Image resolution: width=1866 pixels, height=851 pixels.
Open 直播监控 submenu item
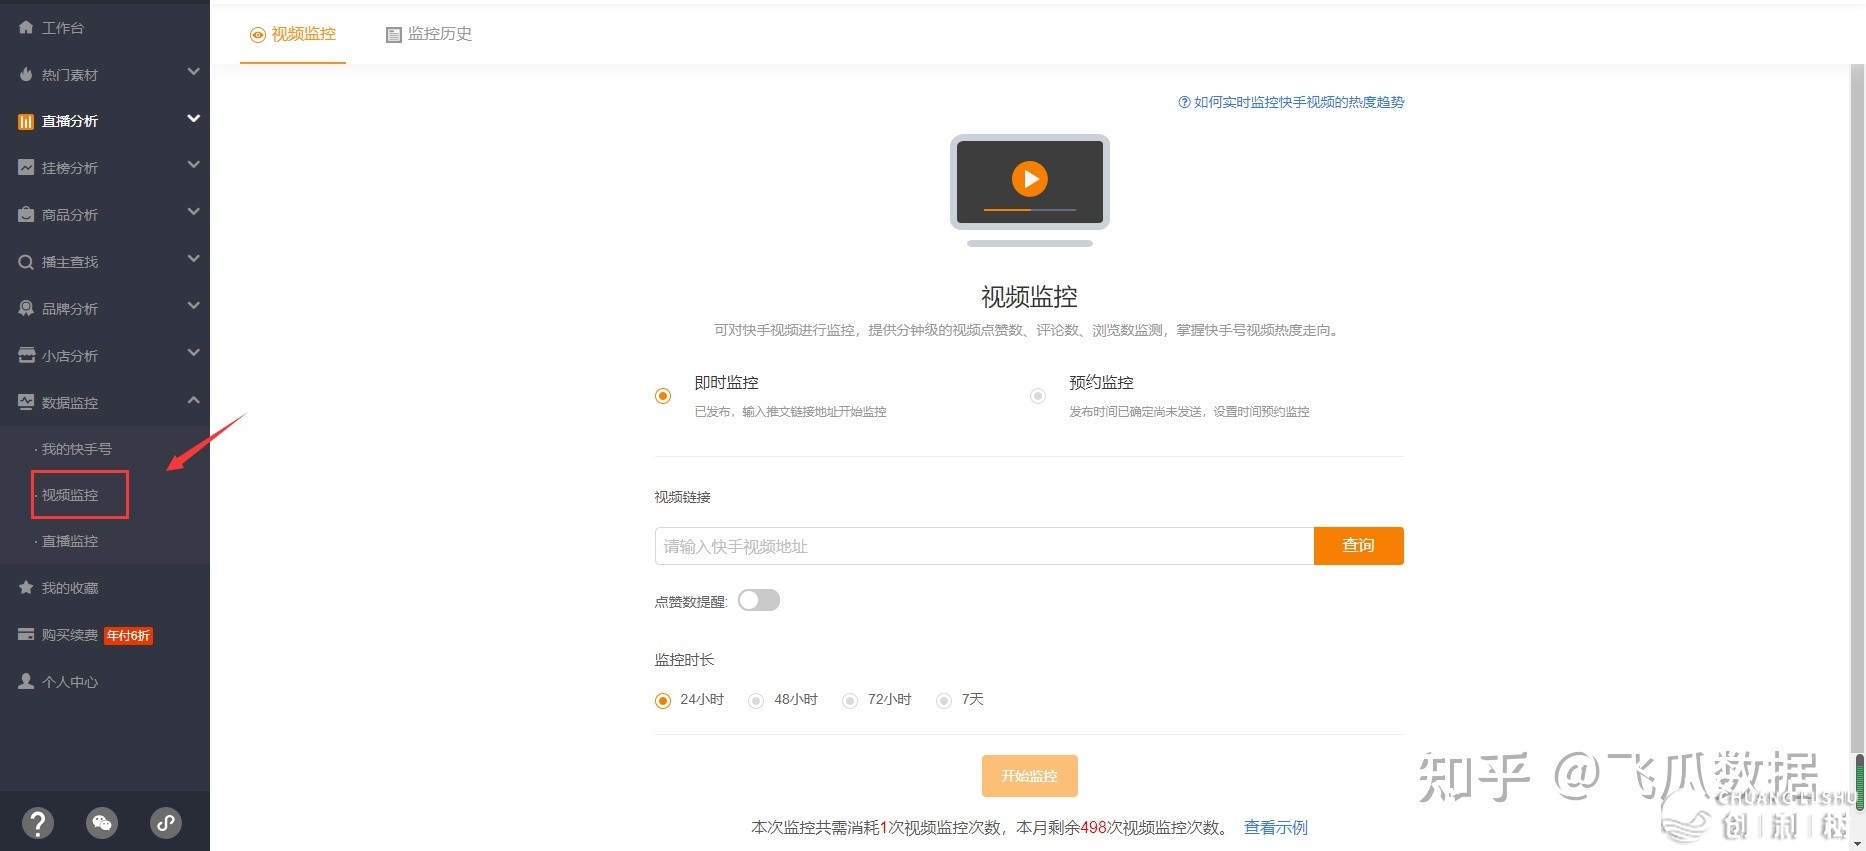70,541
